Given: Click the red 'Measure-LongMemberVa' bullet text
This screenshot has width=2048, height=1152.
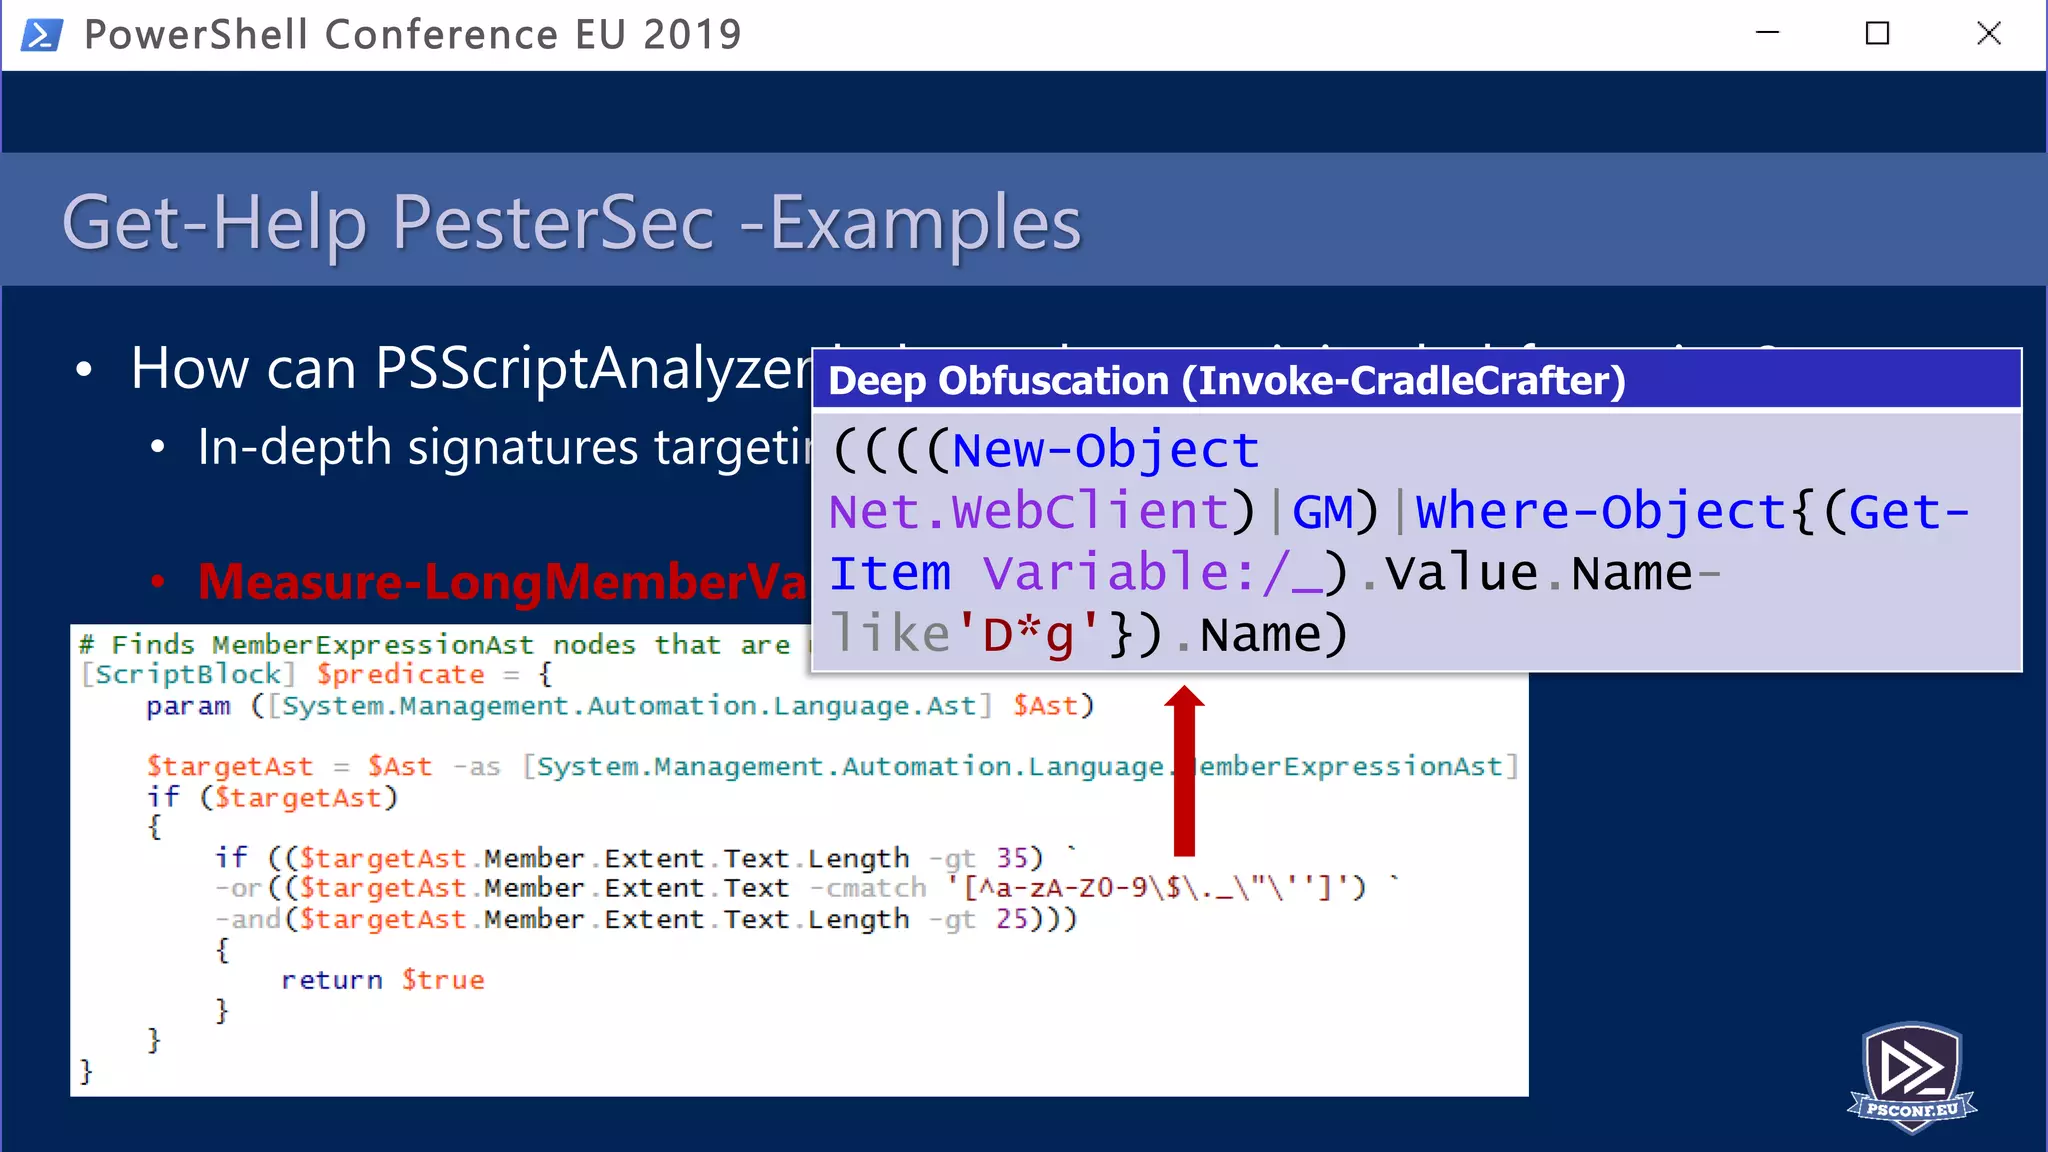Looking at the screenshot, I should (503, 581).
